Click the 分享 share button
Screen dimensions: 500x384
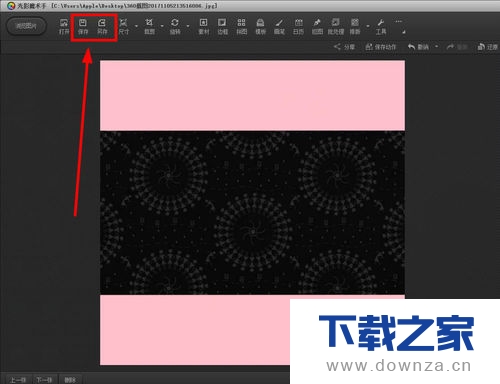(344, 47)
